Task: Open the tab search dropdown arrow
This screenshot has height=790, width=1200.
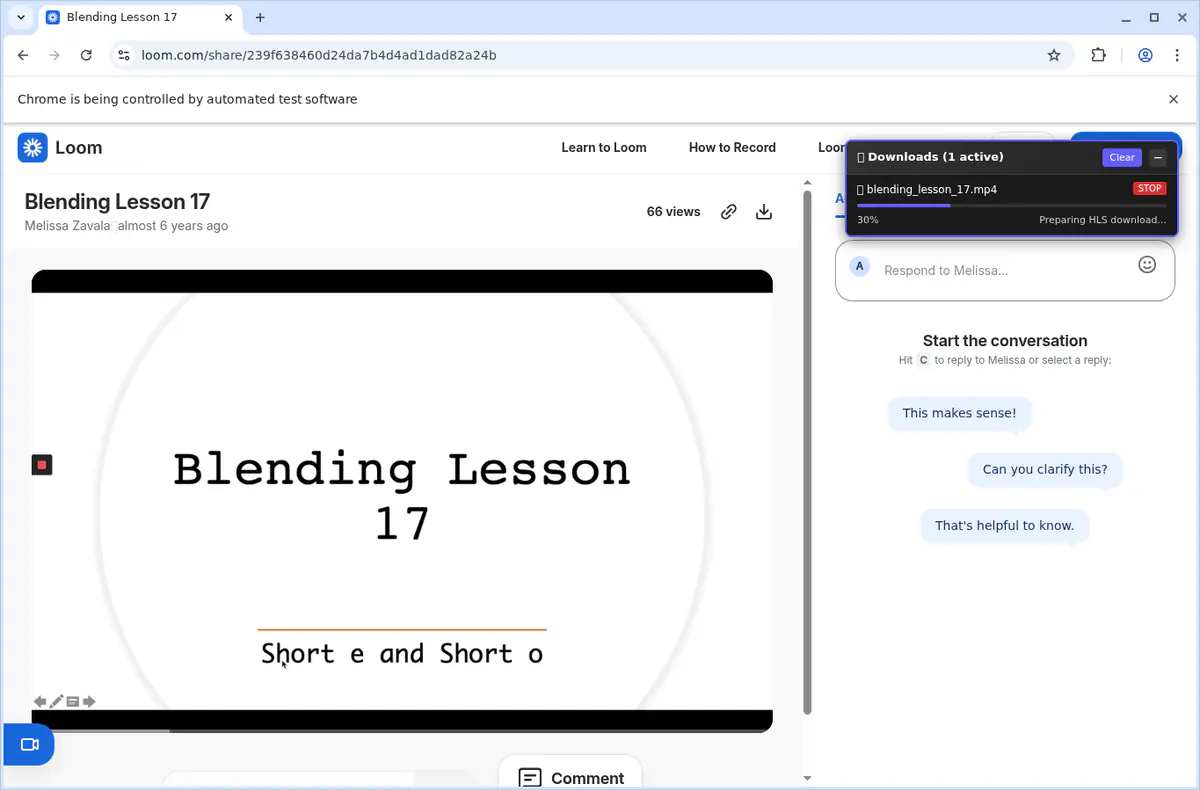Action: pyautogui.click(x=21, y=17)
